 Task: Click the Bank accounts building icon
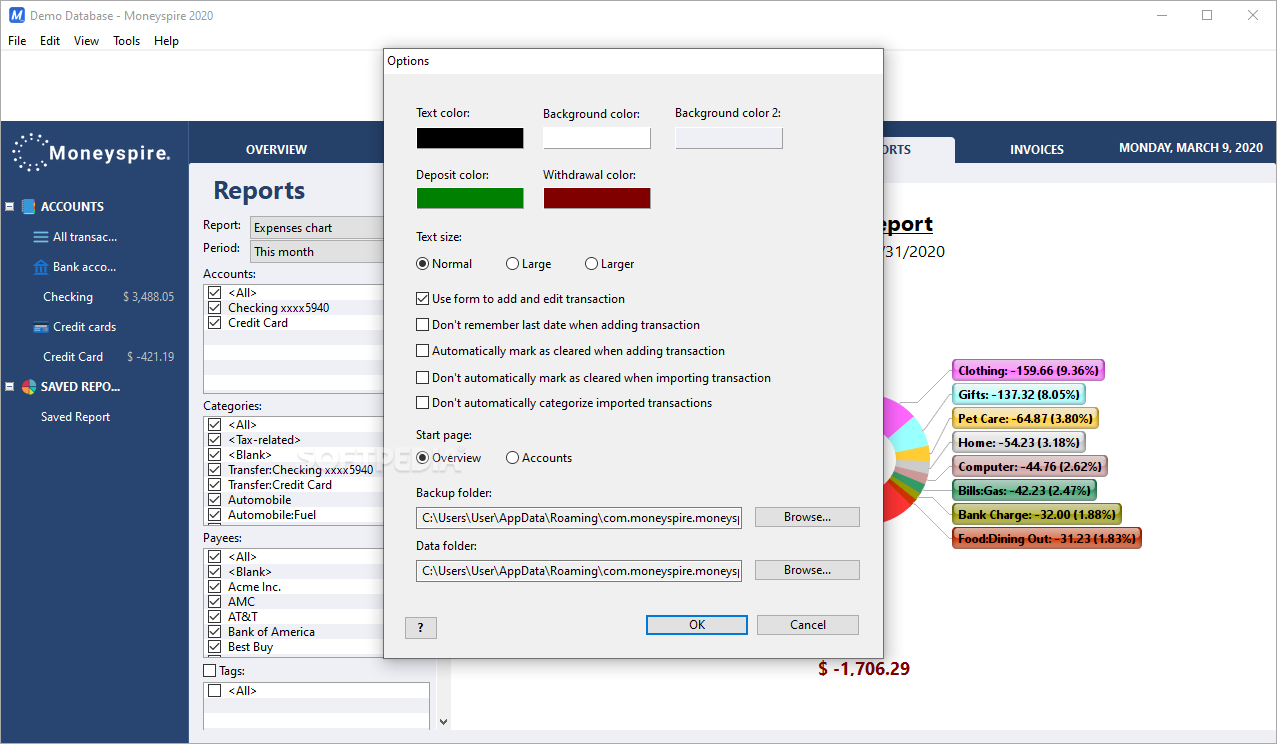(40, 267)
